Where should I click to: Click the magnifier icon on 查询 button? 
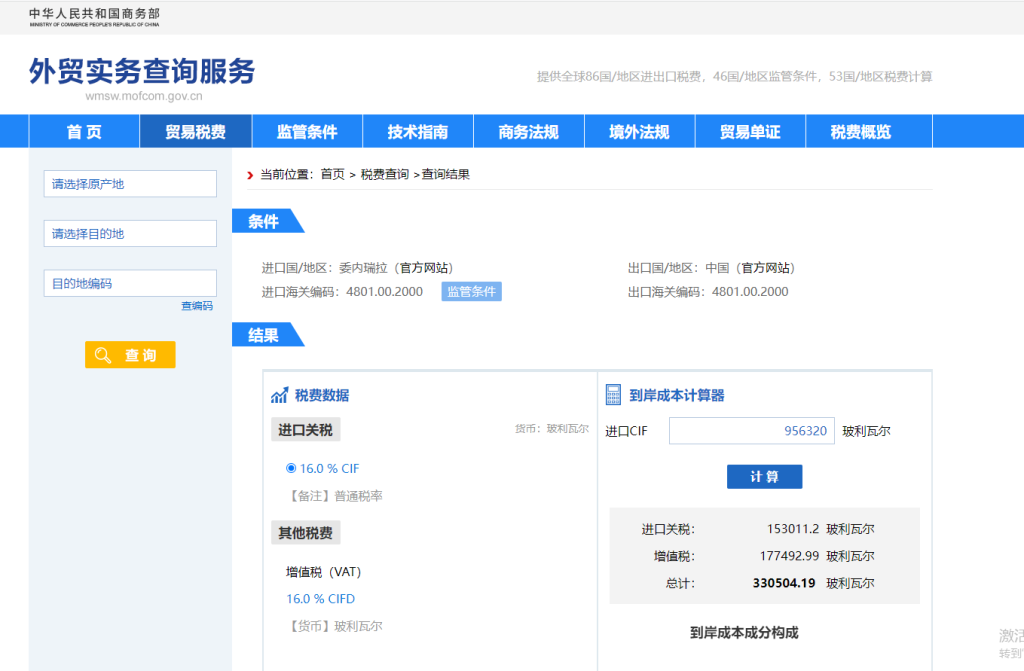103,355
